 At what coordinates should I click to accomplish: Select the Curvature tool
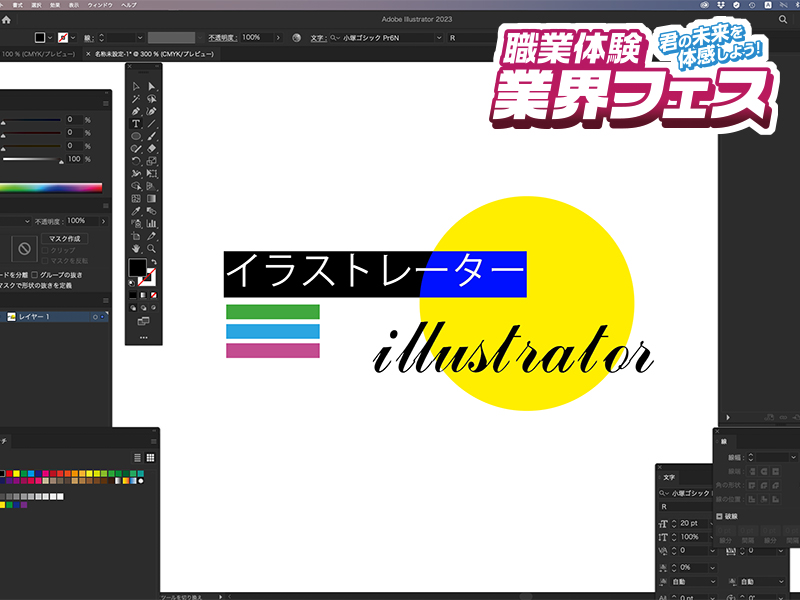click(152, 111)
